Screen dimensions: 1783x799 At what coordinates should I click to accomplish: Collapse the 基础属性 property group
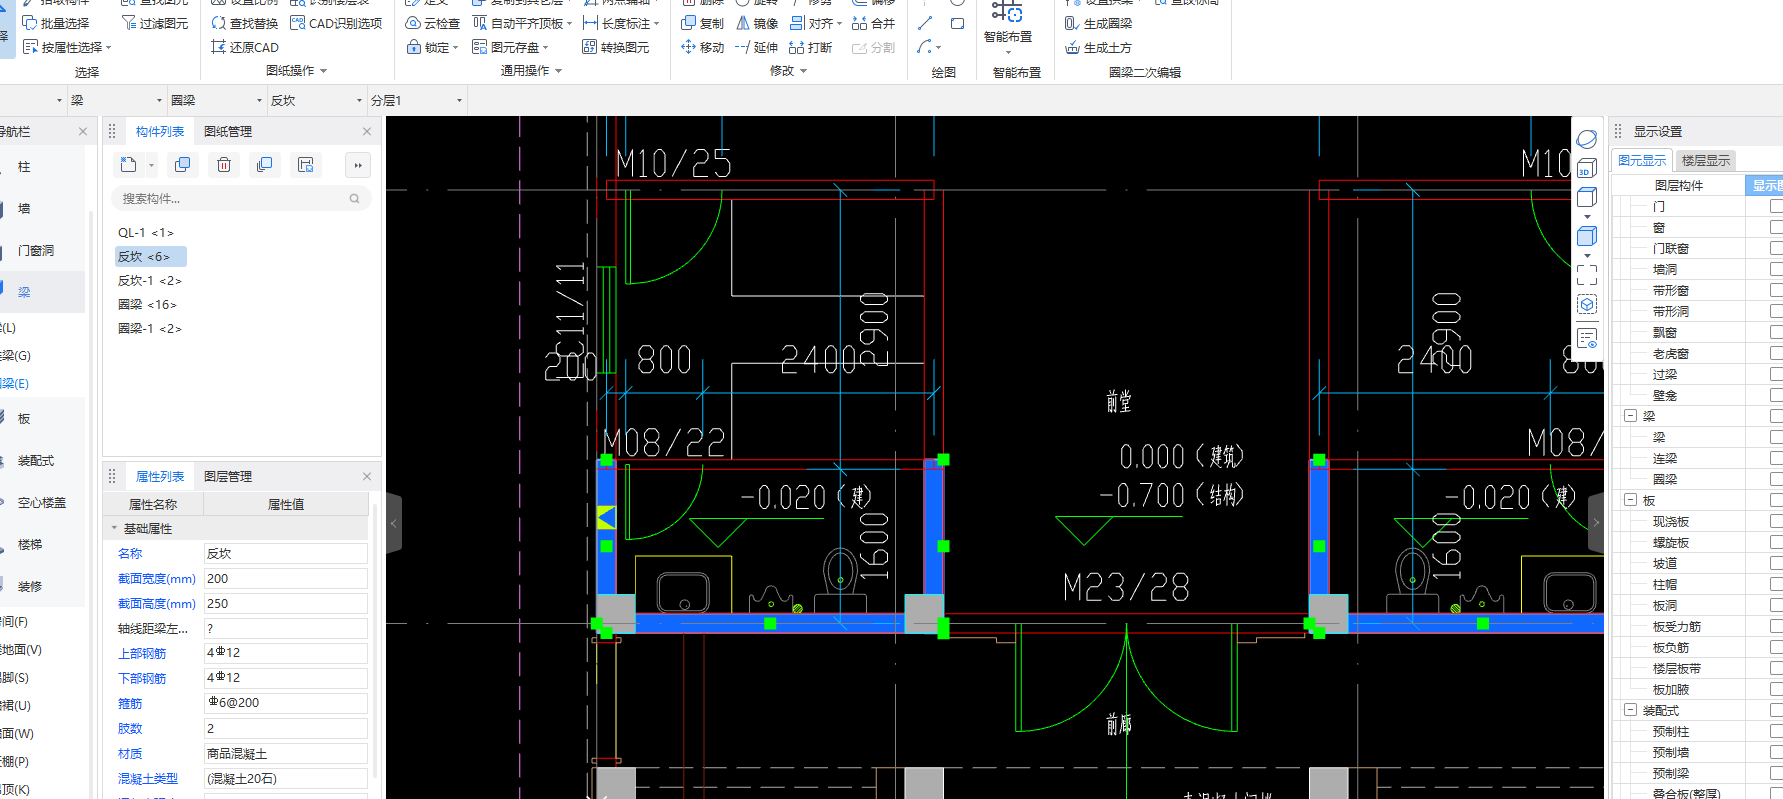click(x=114, y=528)
